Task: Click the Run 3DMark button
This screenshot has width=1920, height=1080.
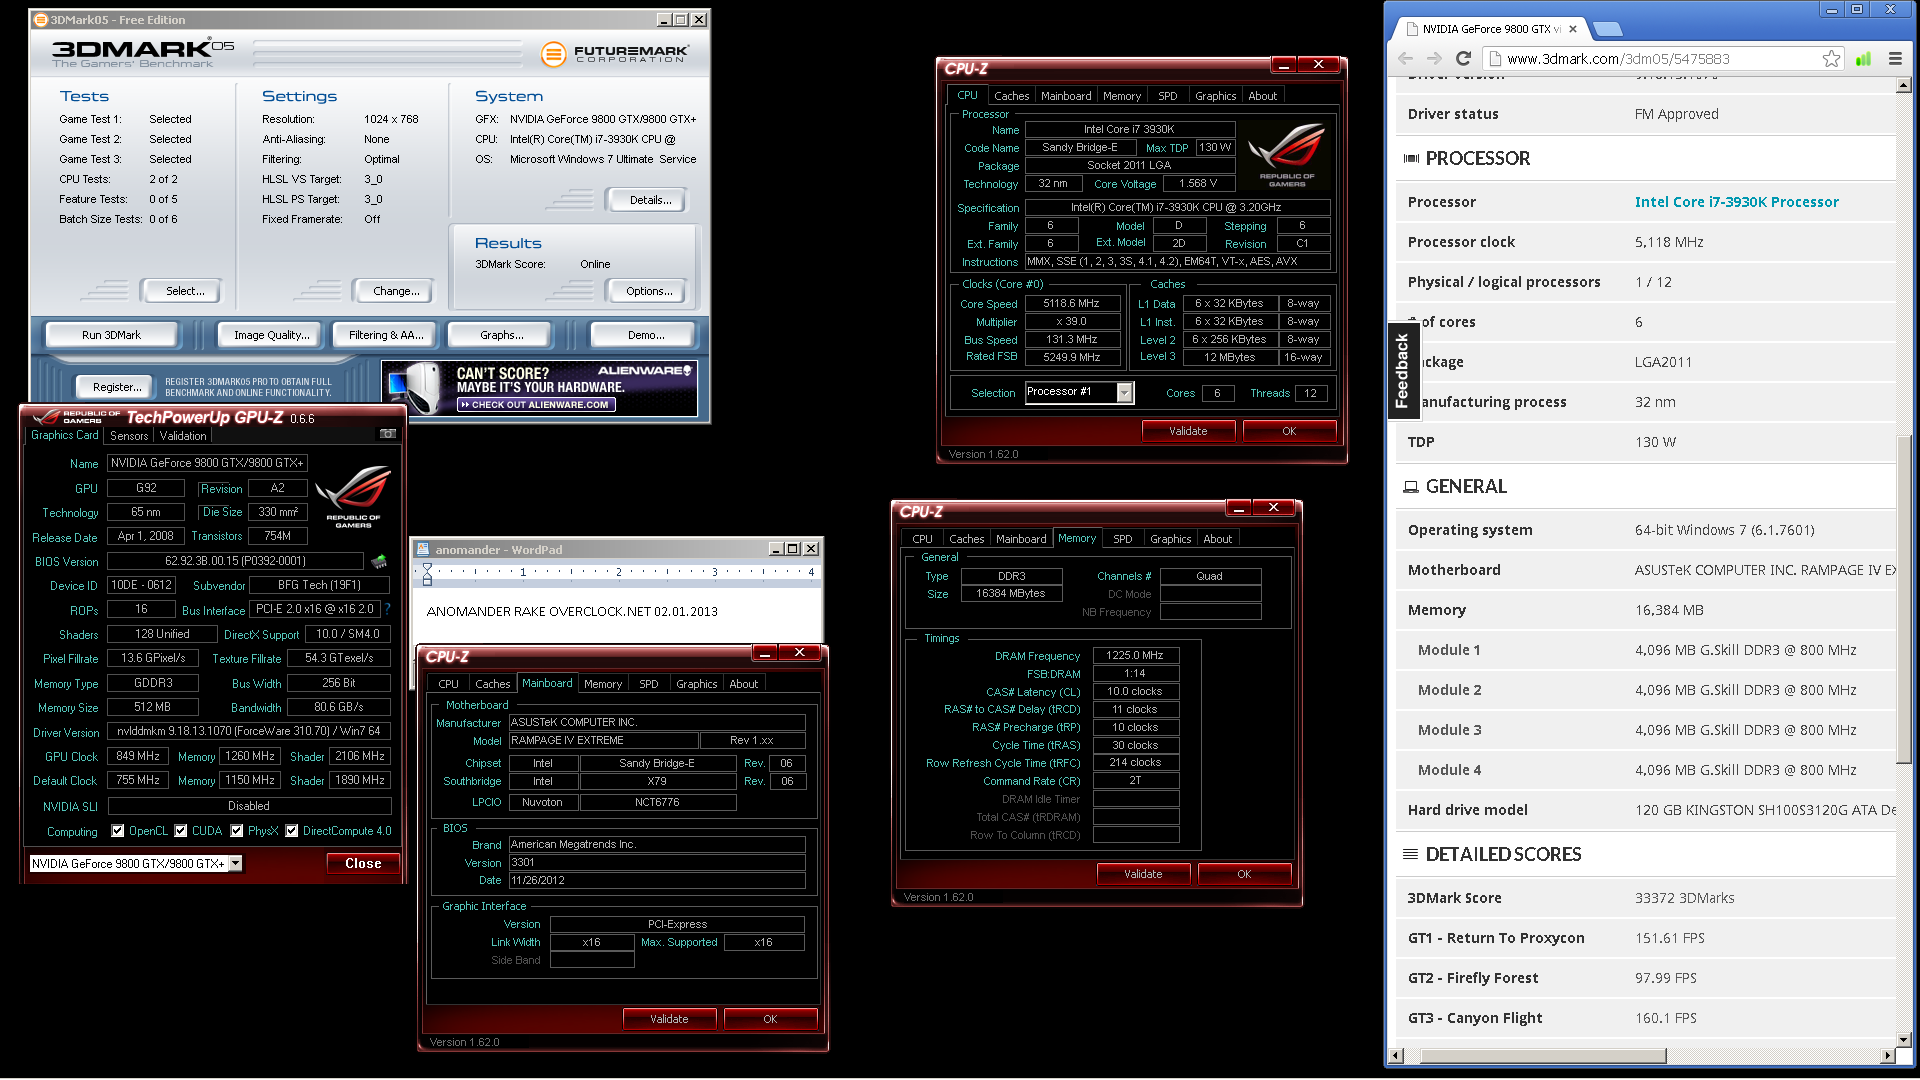Action: coord(111,335)
